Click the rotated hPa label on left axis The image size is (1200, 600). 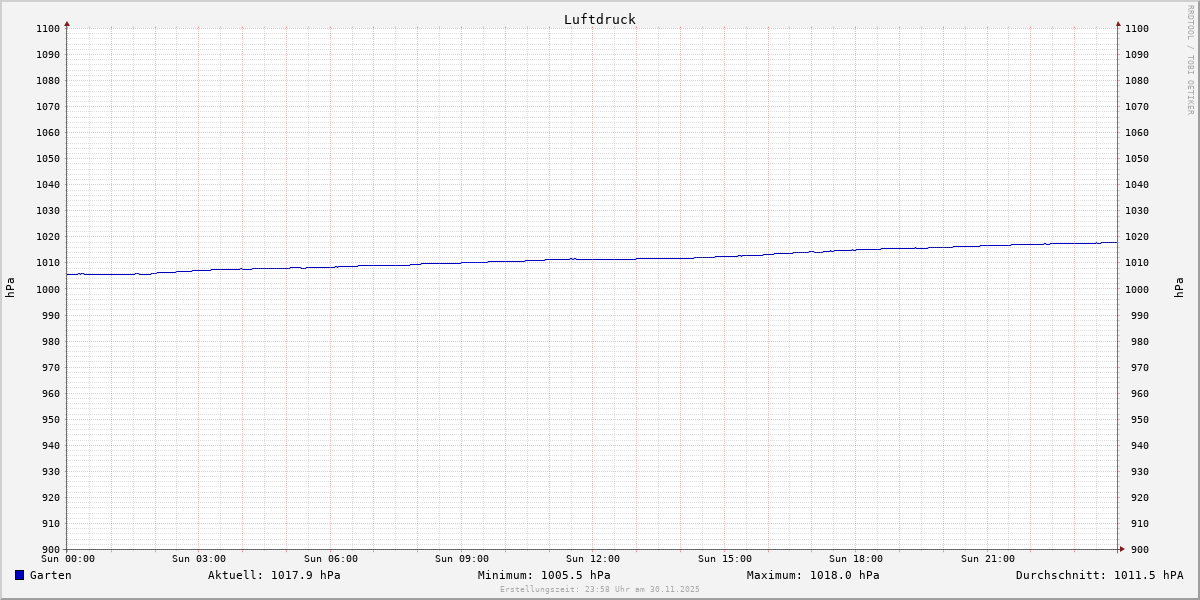point(10,288)
